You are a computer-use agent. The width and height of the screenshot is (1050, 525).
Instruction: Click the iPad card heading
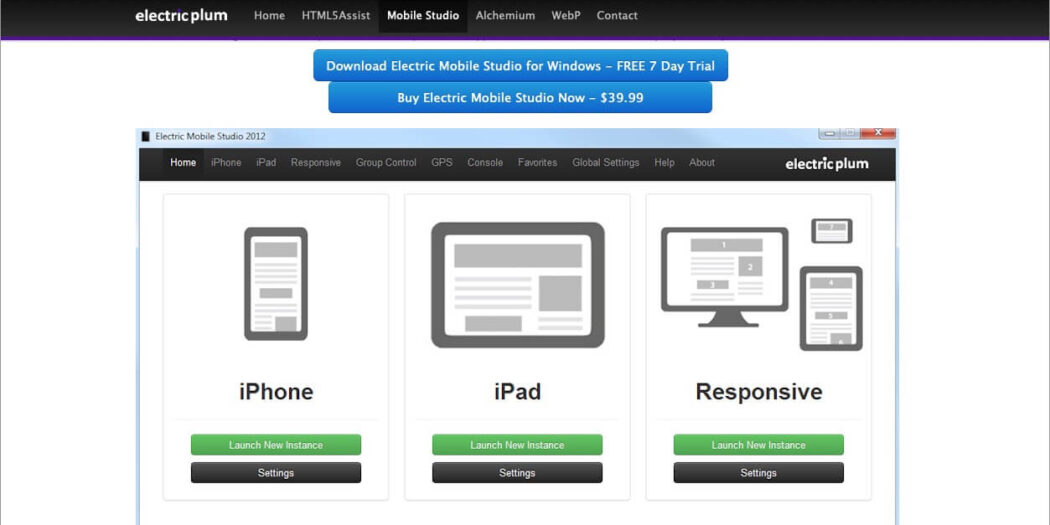[518, 392]
